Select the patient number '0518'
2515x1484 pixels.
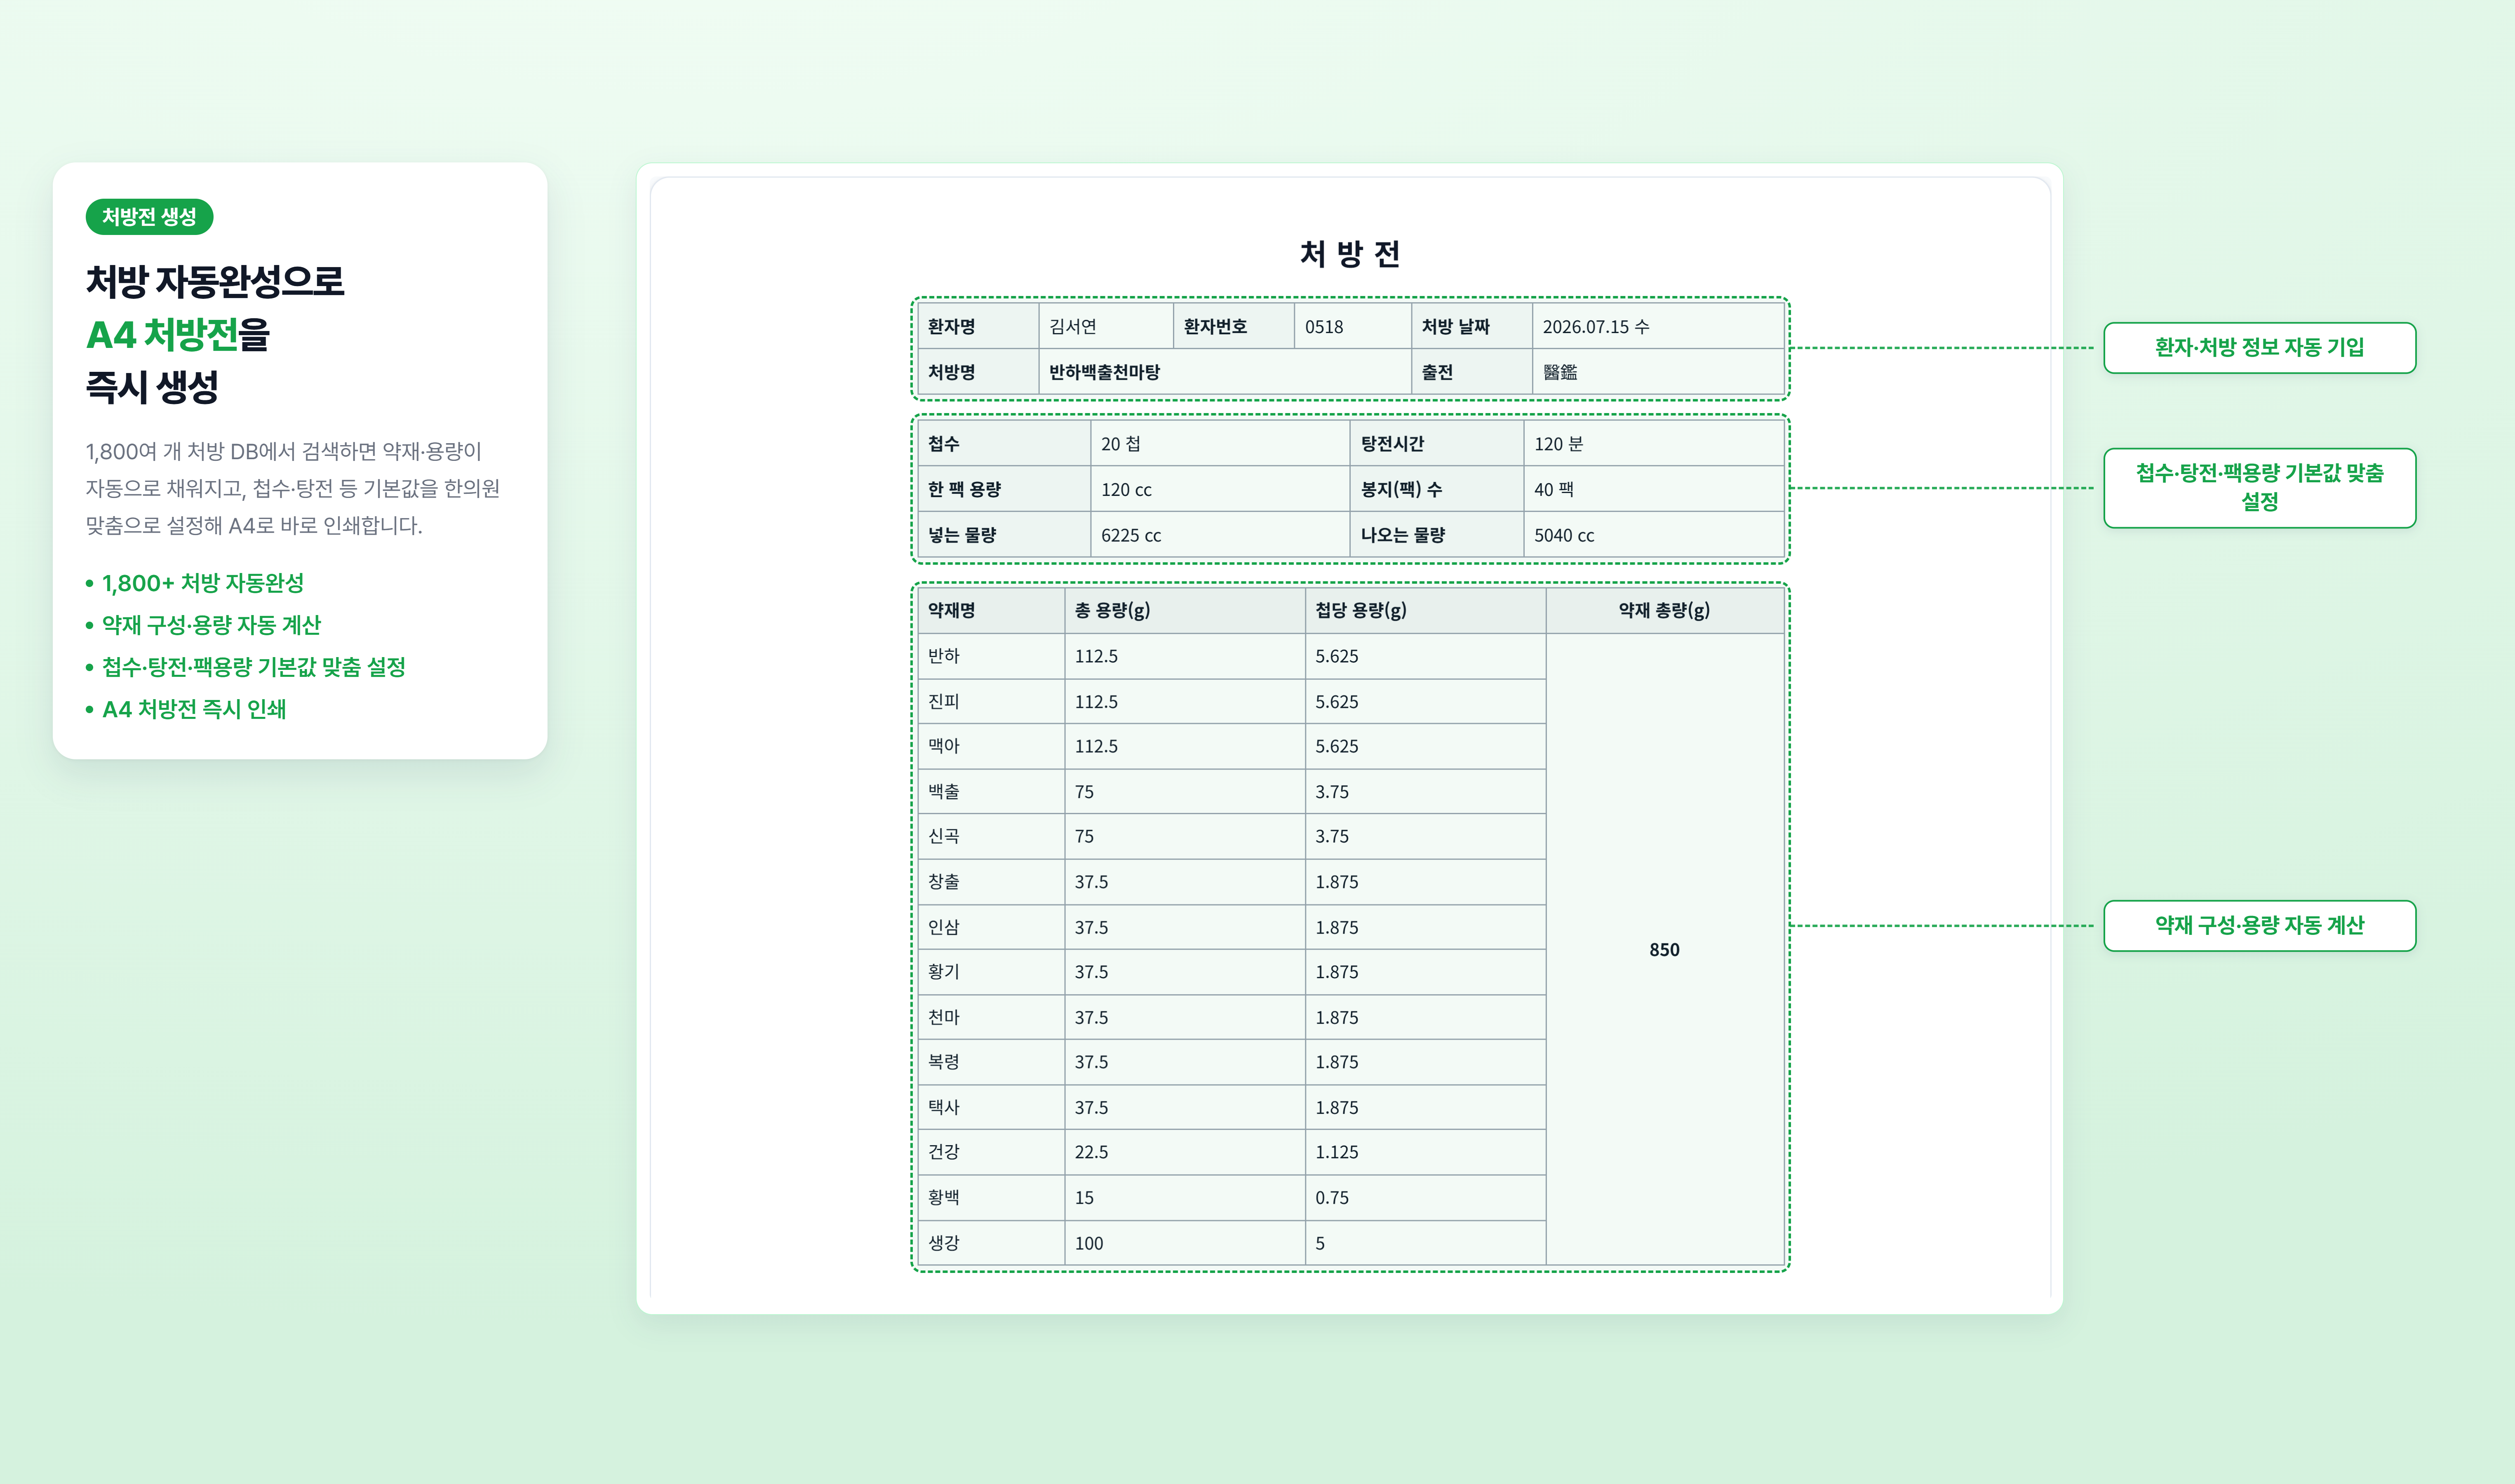click(1324, 327)
